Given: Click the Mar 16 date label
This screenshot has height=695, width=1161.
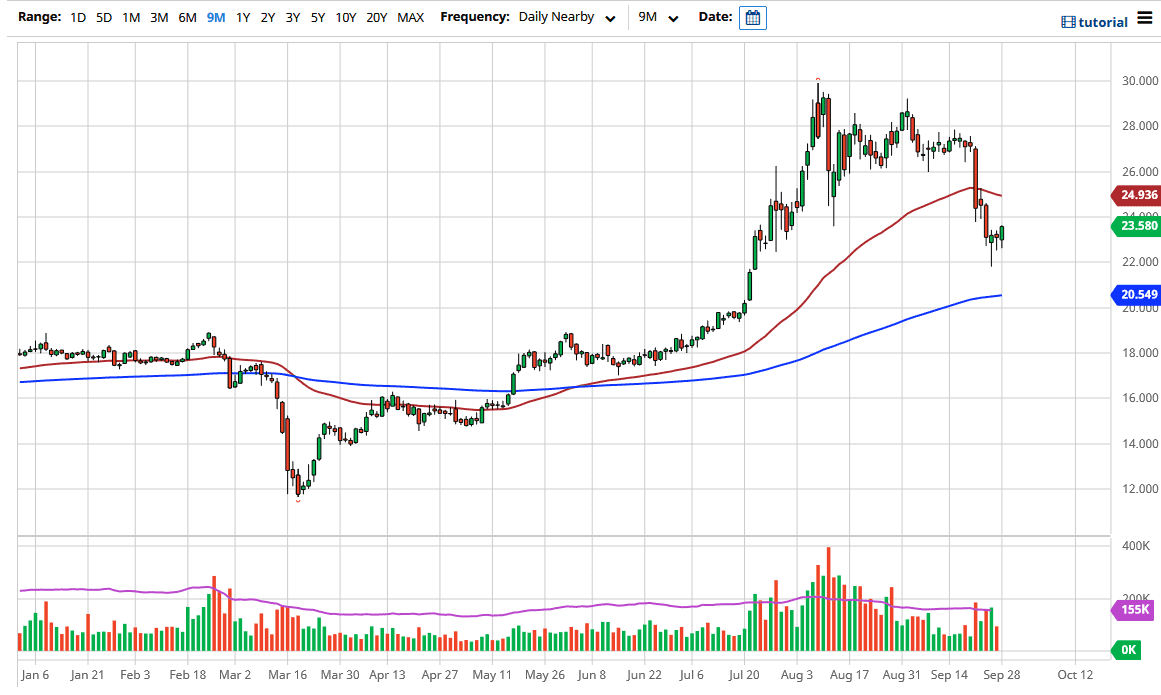Looking at the screenshot, I should point(287,675).
